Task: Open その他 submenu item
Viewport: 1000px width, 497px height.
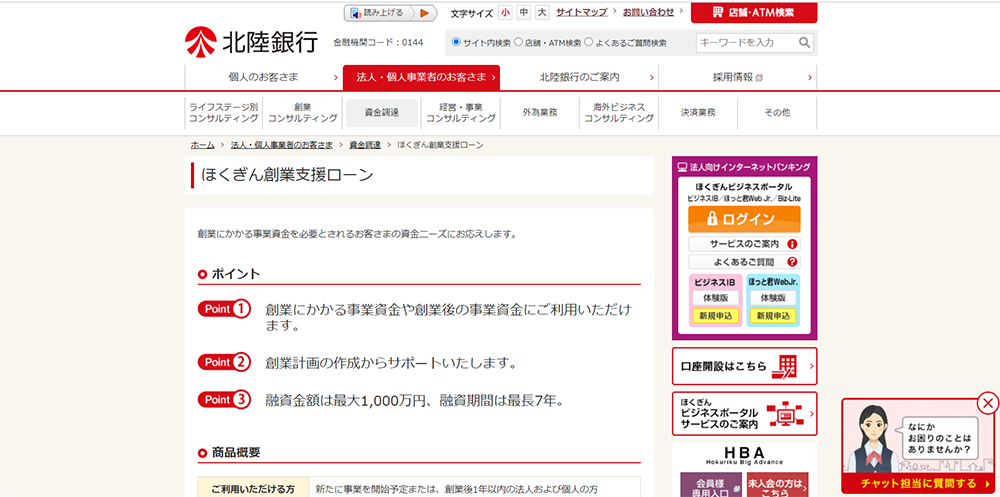Action: coord(777,113)
